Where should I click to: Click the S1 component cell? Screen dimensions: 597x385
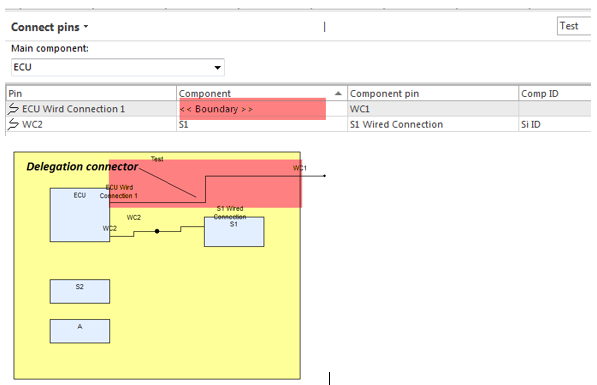[x=262, y=124]
